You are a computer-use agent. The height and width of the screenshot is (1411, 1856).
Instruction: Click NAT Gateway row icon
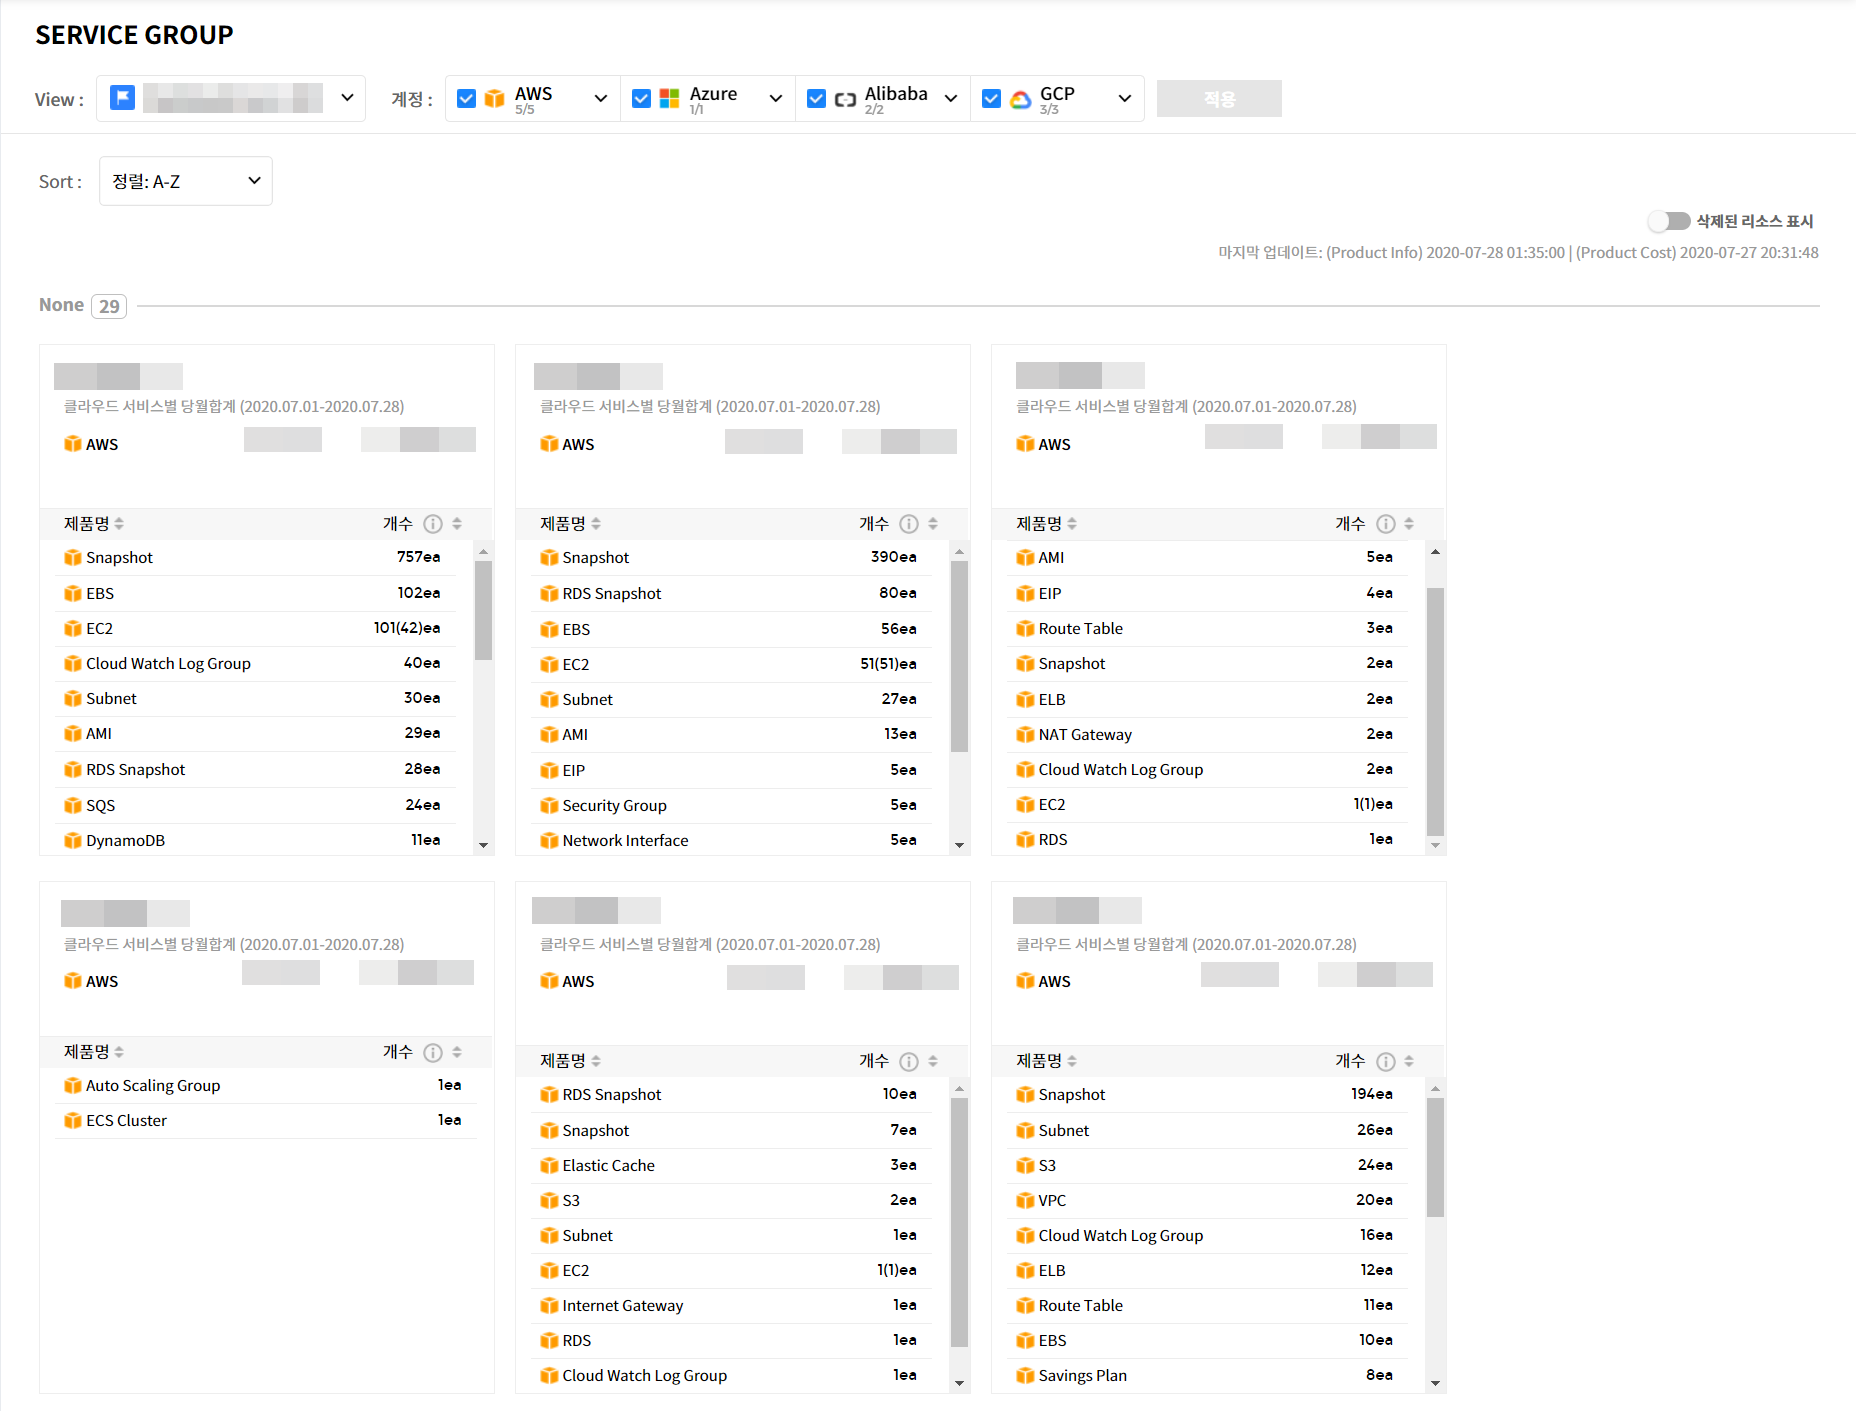point(1025,735)
